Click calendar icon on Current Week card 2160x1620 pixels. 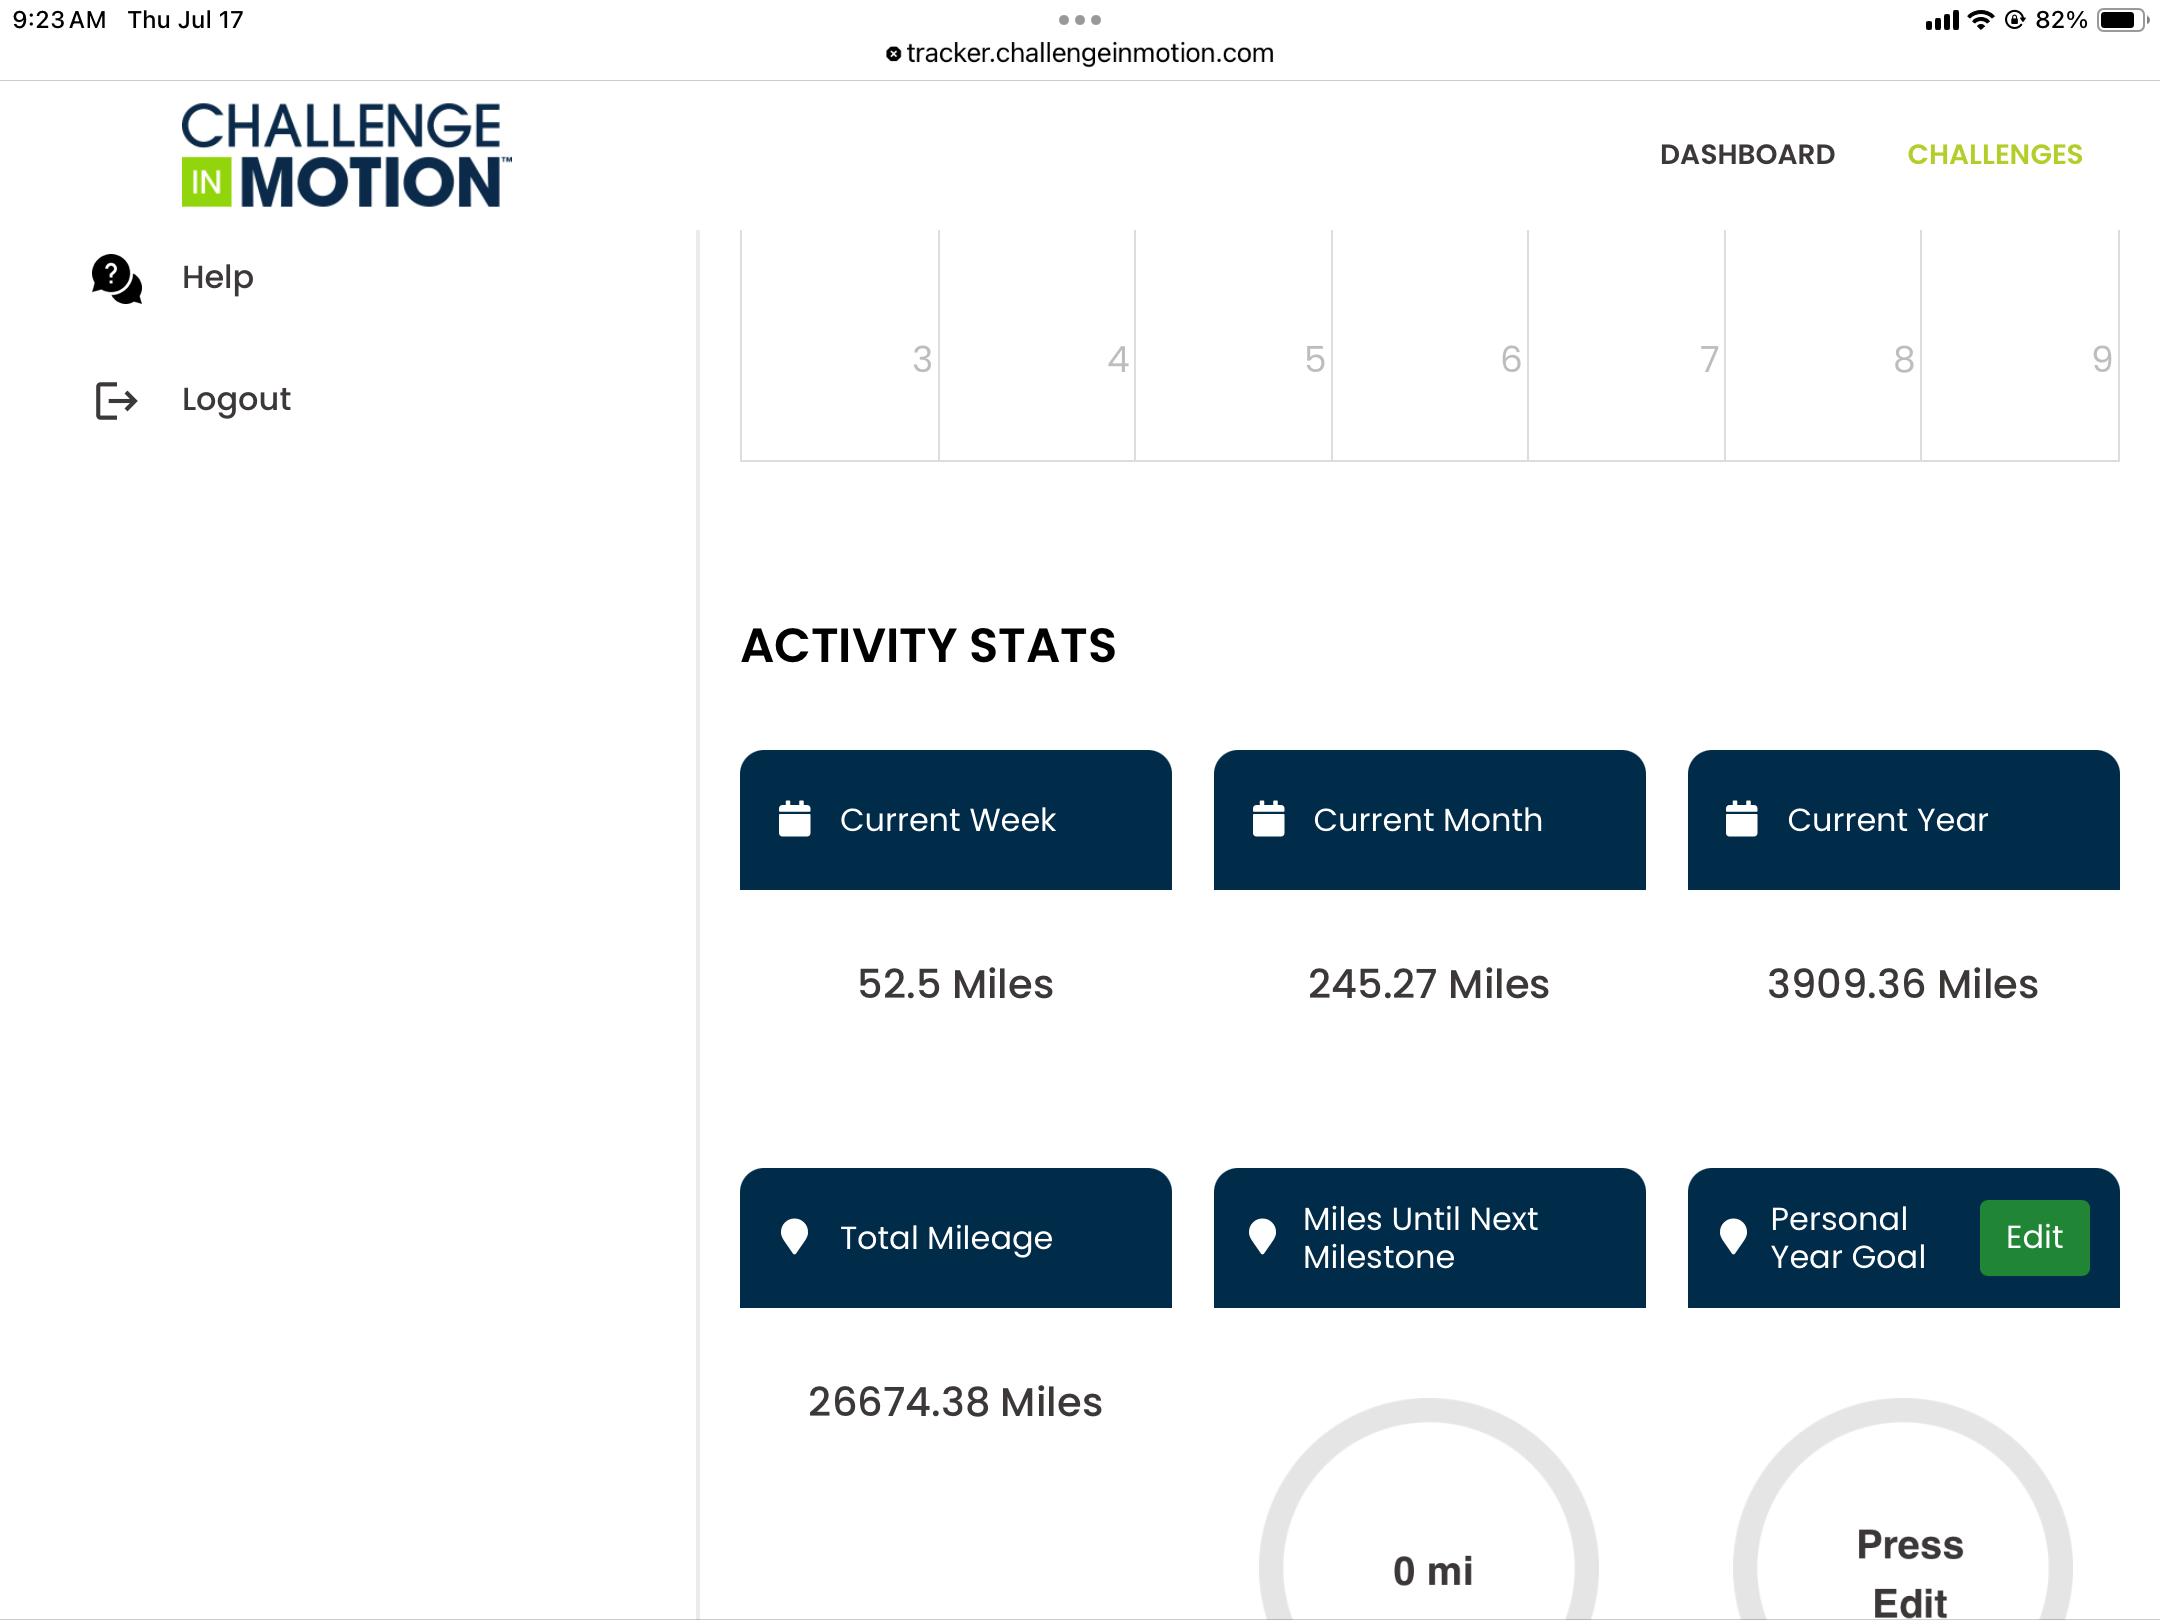click(795, 819)
